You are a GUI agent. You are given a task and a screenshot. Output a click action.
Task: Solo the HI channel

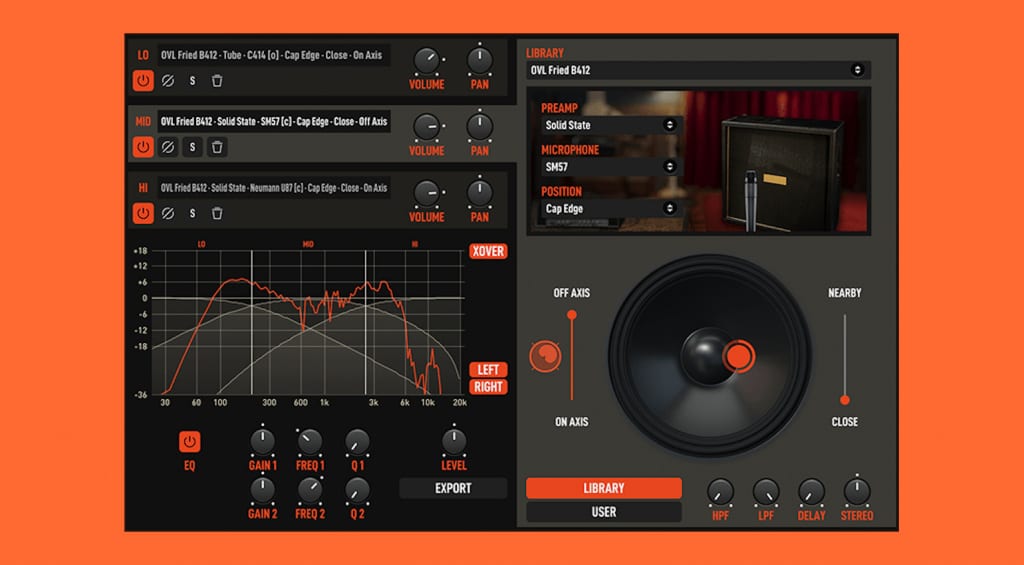pos(193,213)
